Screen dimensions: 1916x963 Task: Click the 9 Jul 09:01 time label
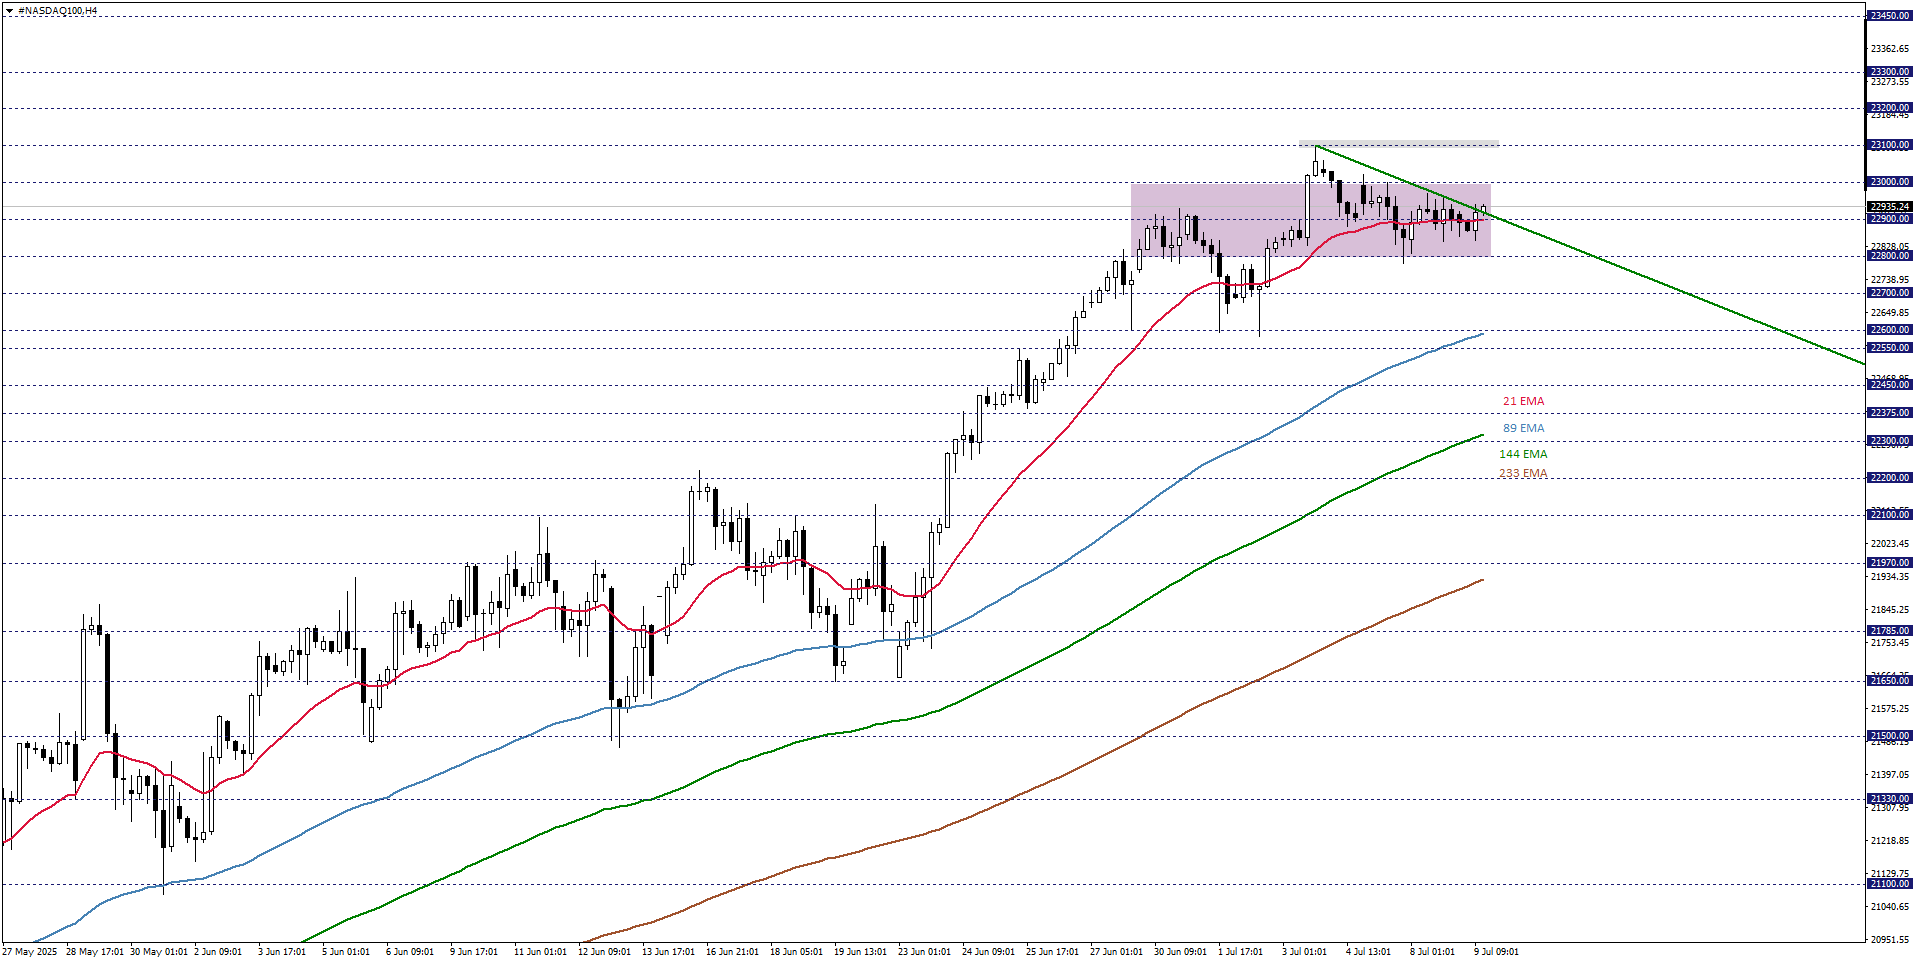pyautogui.click(x=1496, y=952)
